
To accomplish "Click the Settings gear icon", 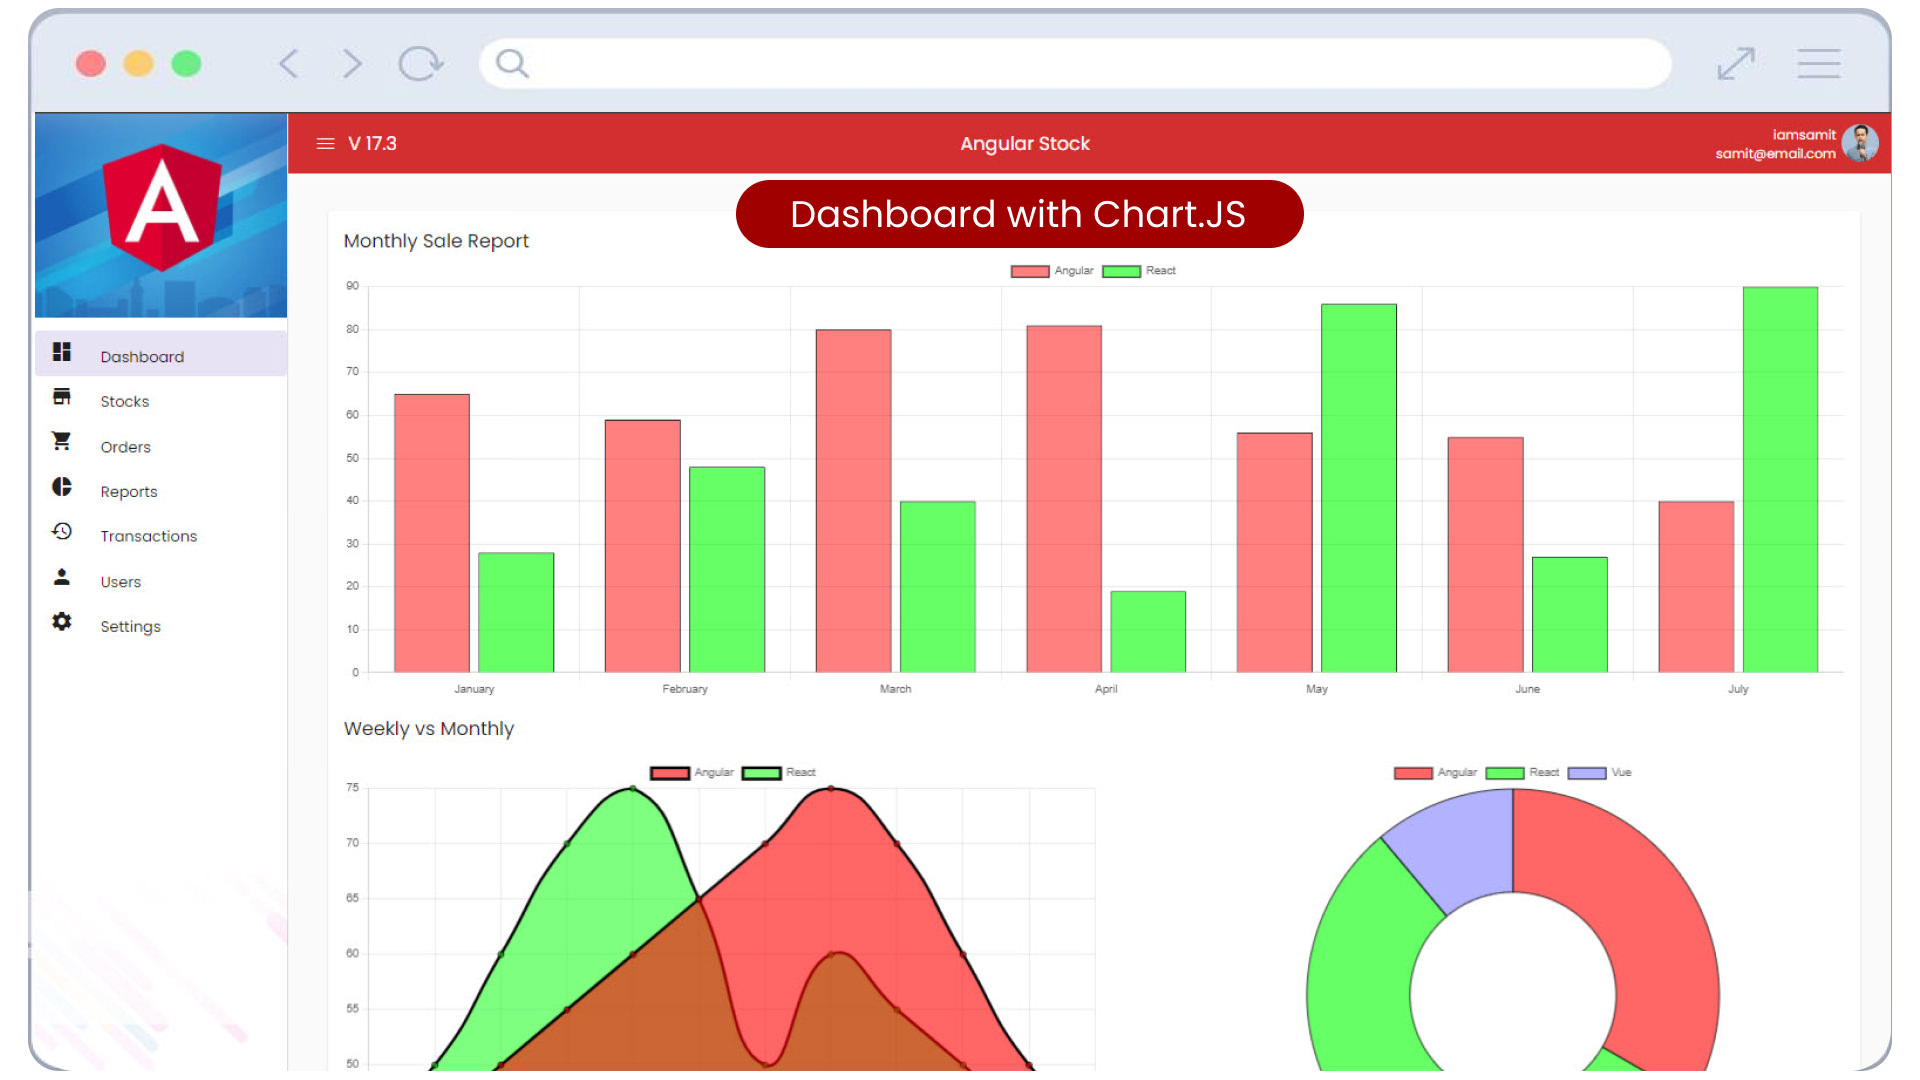I will point(62,622).
